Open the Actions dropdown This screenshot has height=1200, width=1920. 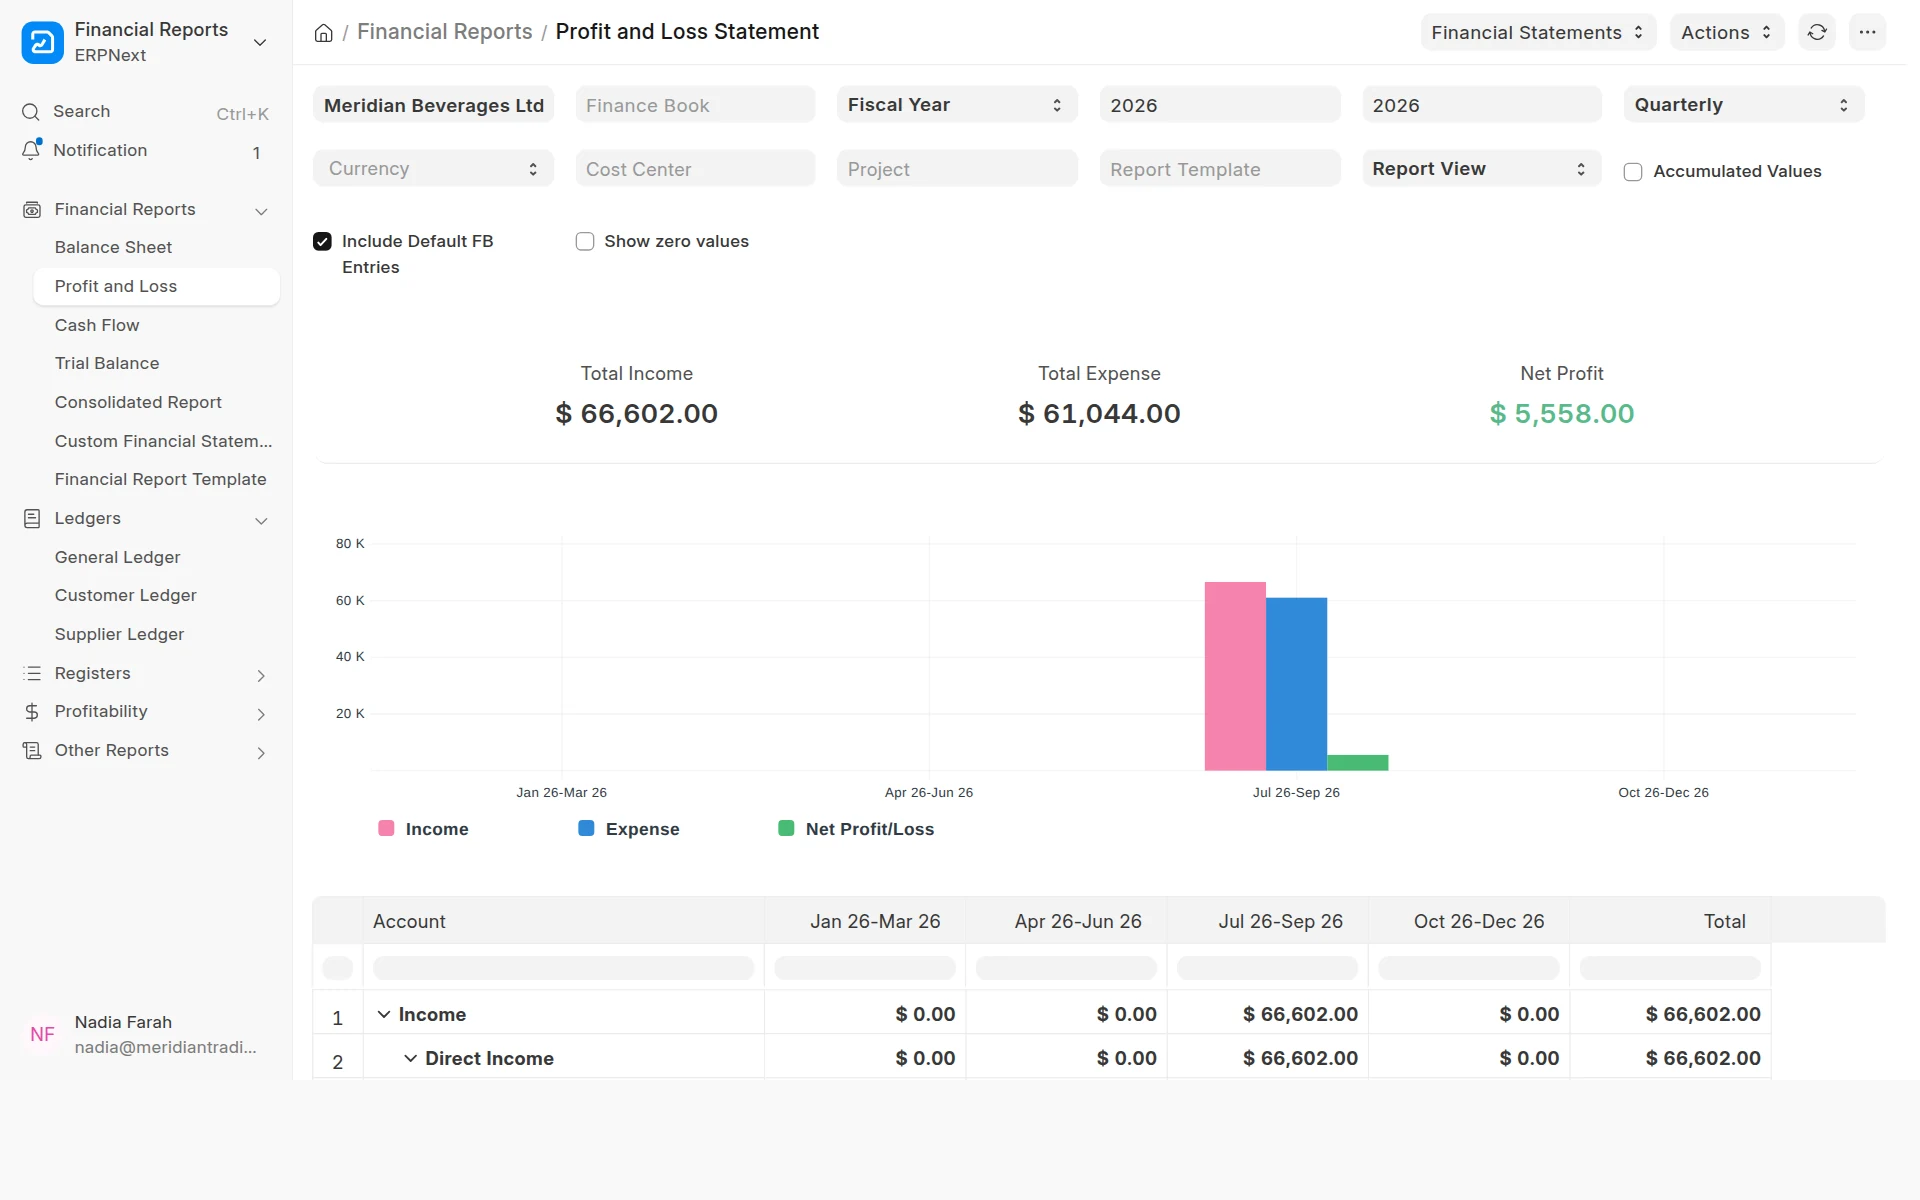pyautogui.click(x=1726, y=32)
